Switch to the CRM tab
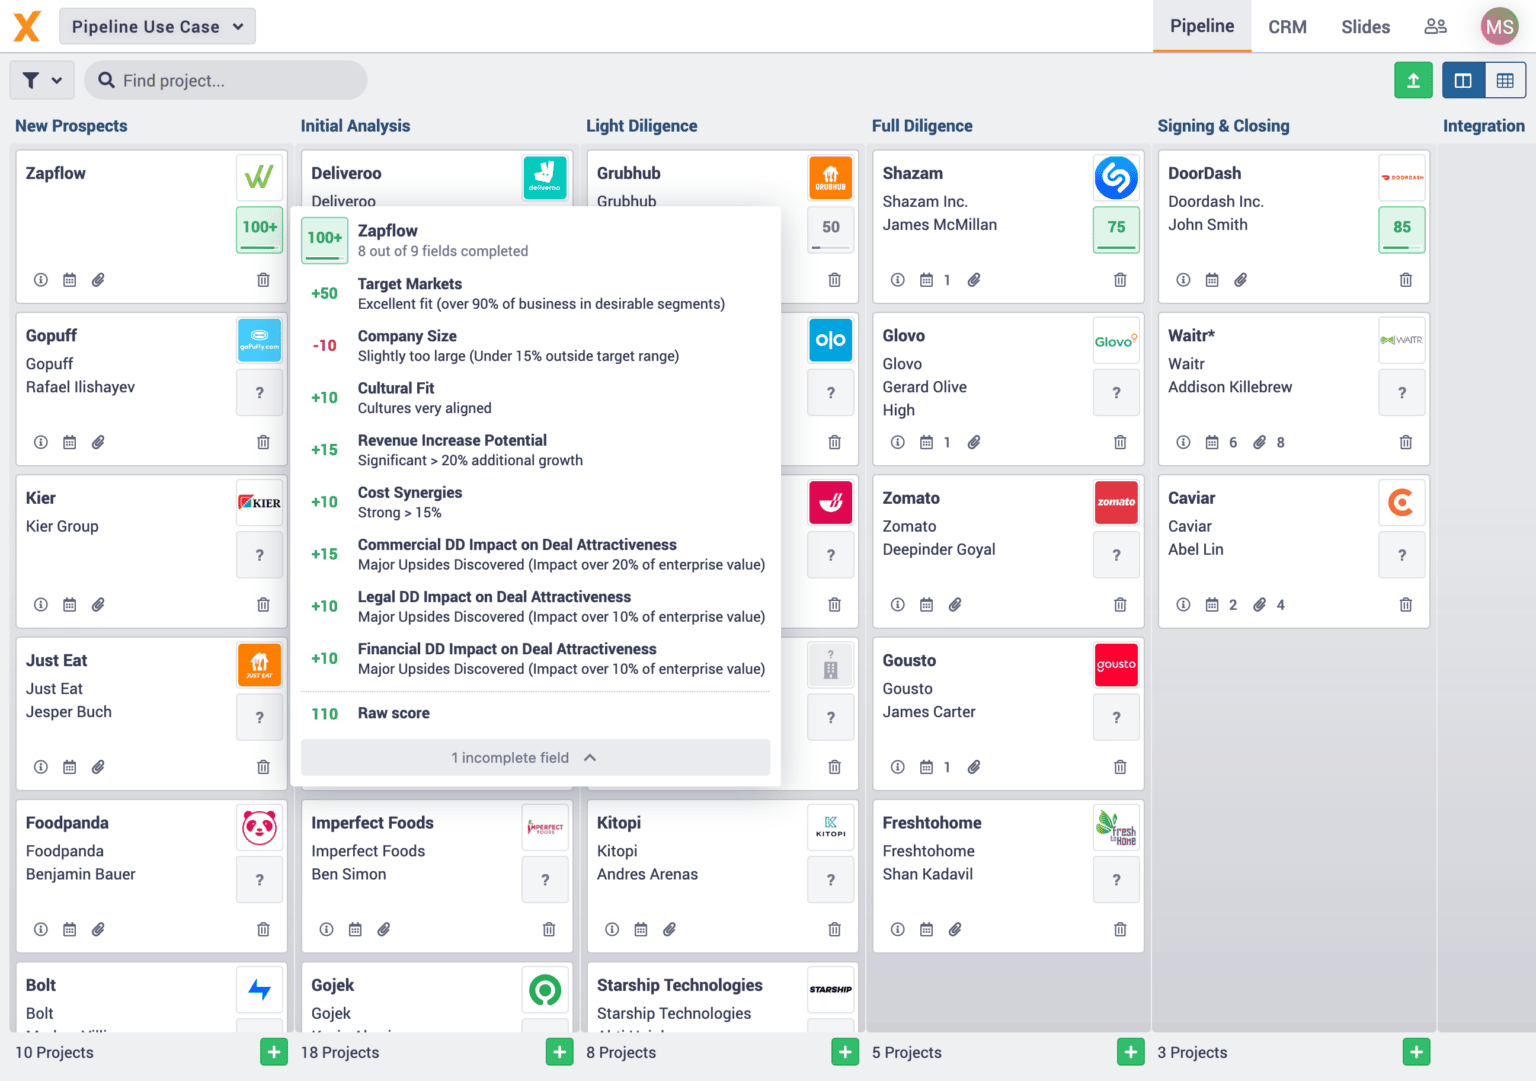 [1287, 26]
